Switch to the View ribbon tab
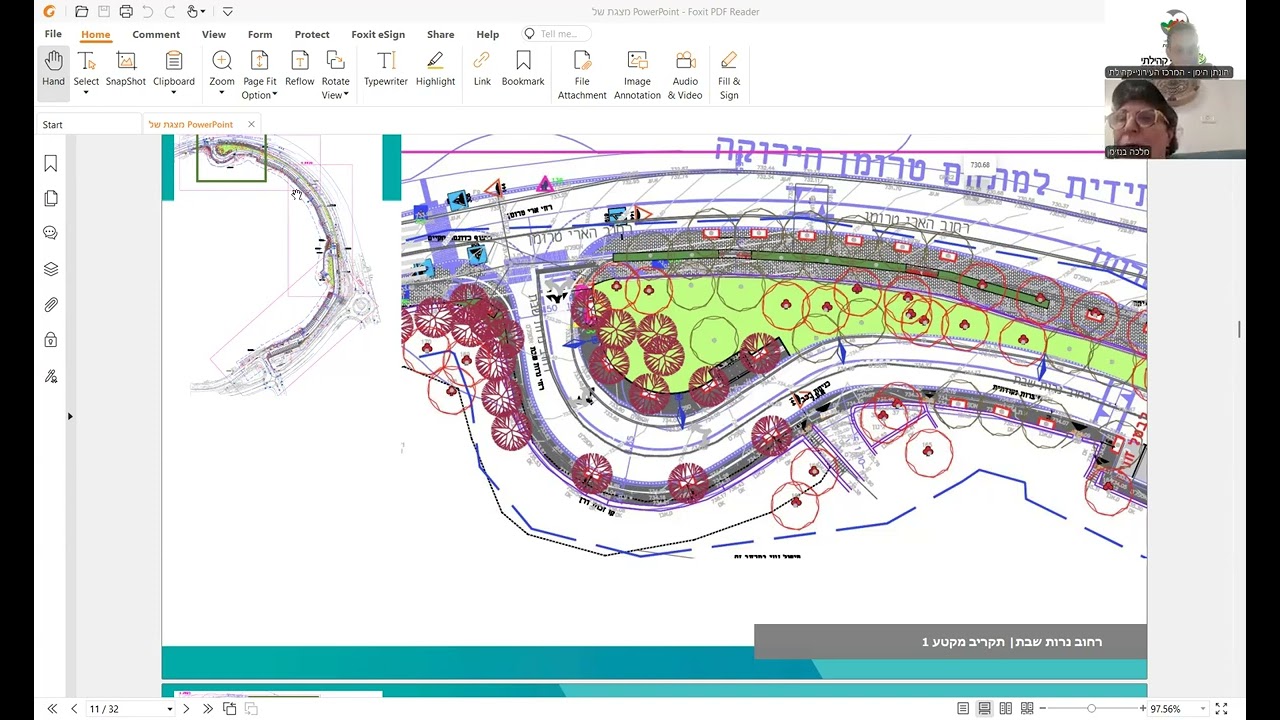The width and height of the screenshot is (1280, 720). point(213,34)
